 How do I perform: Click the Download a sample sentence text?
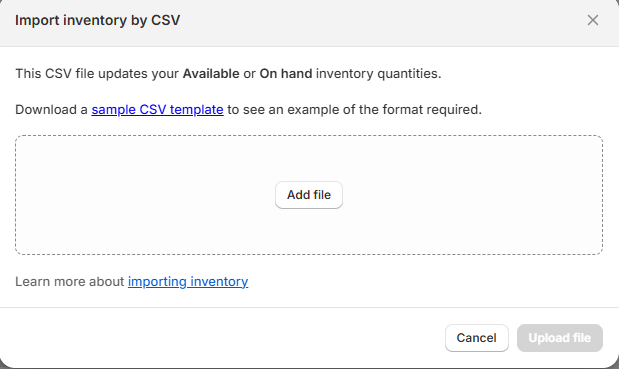pos(248,109)
